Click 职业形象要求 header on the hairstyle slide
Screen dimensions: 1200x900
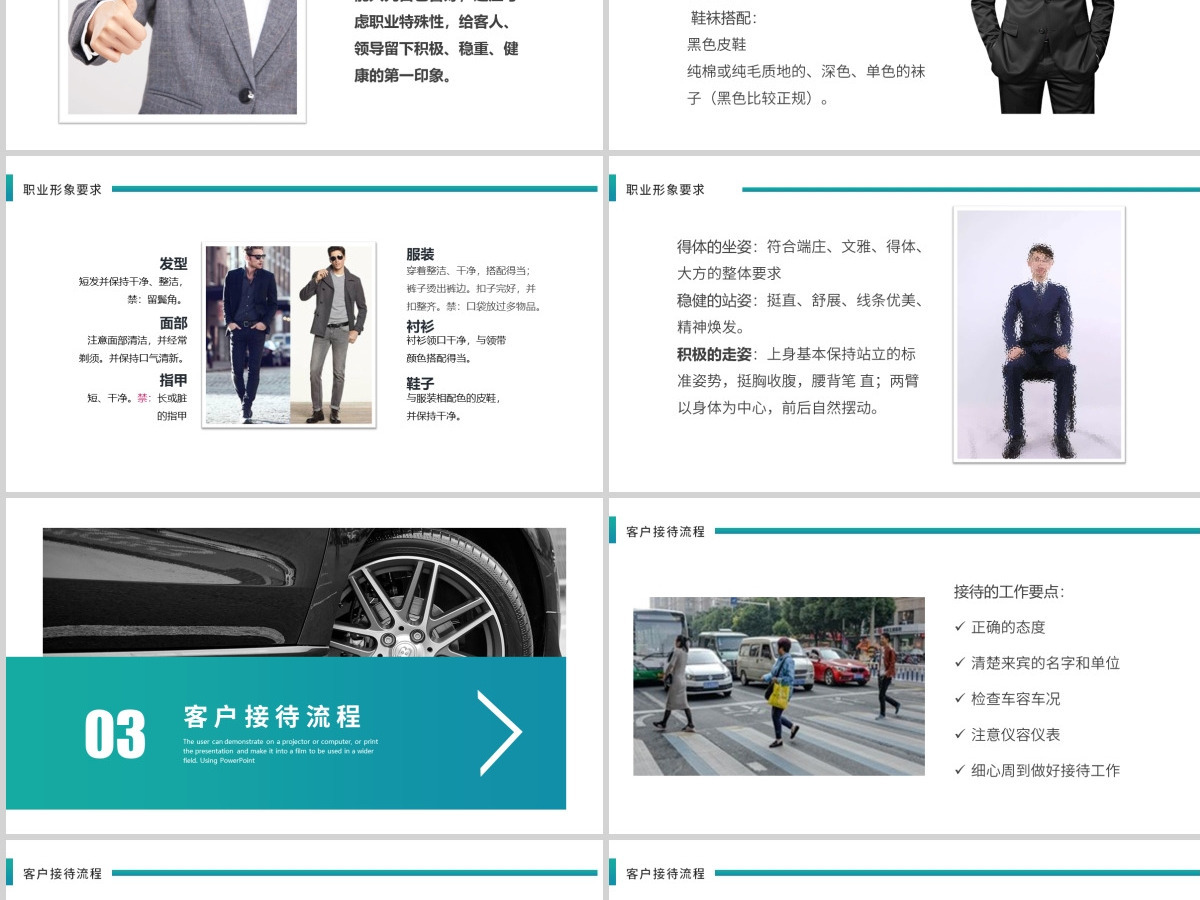pyautogui.click(x=63, y=189)
